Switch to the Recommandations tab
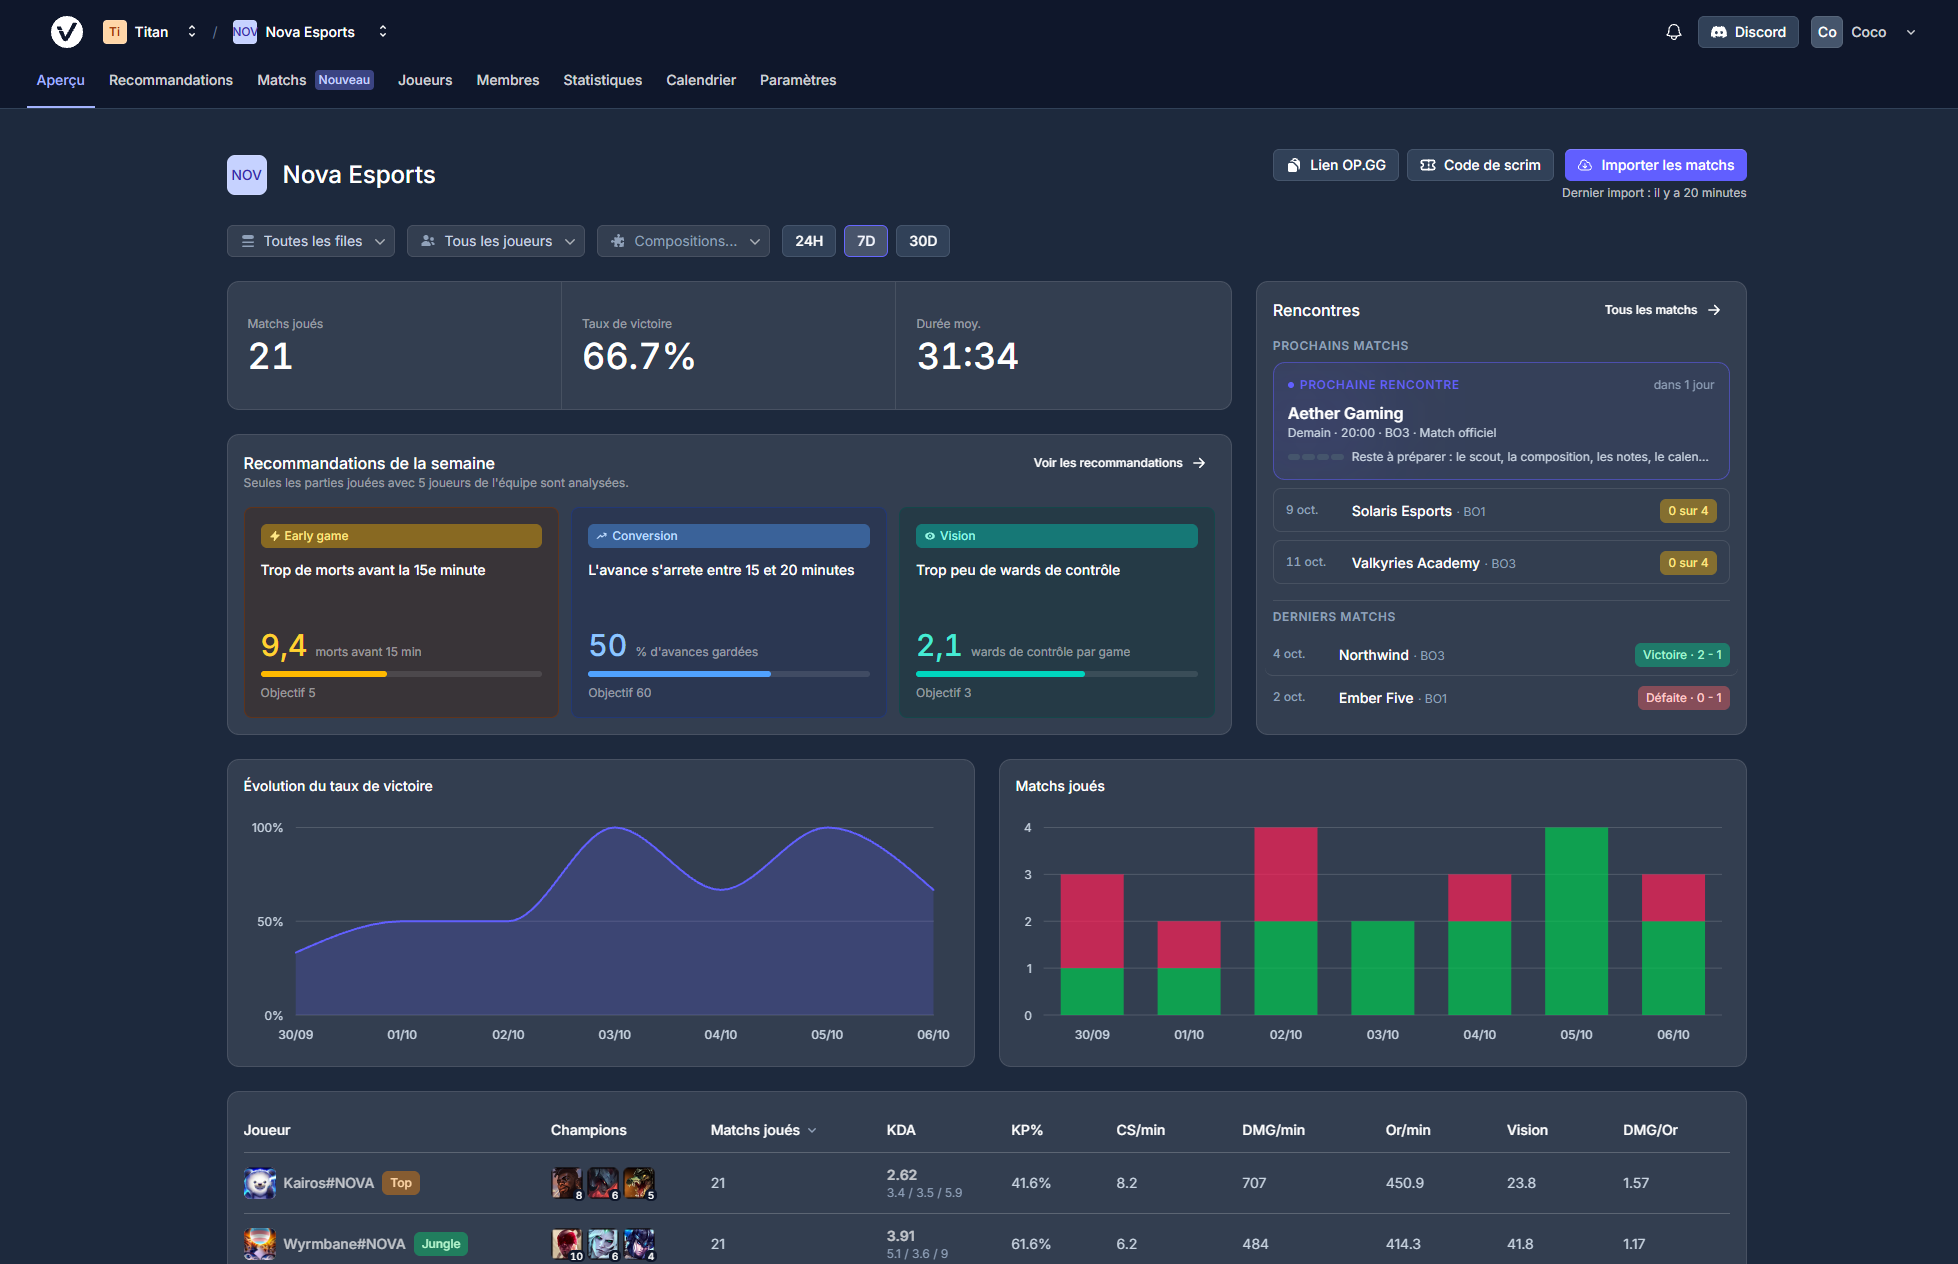Viewport: 1958px width, 1264px height. [x=171, y=80]
